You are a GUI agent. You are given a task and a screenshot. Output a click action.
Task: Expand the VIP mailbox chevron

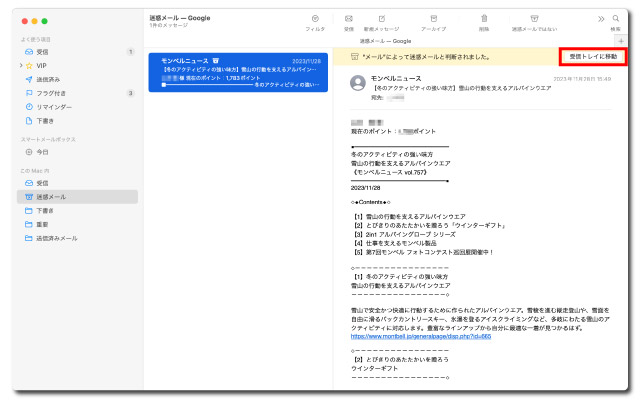point(21,66)
